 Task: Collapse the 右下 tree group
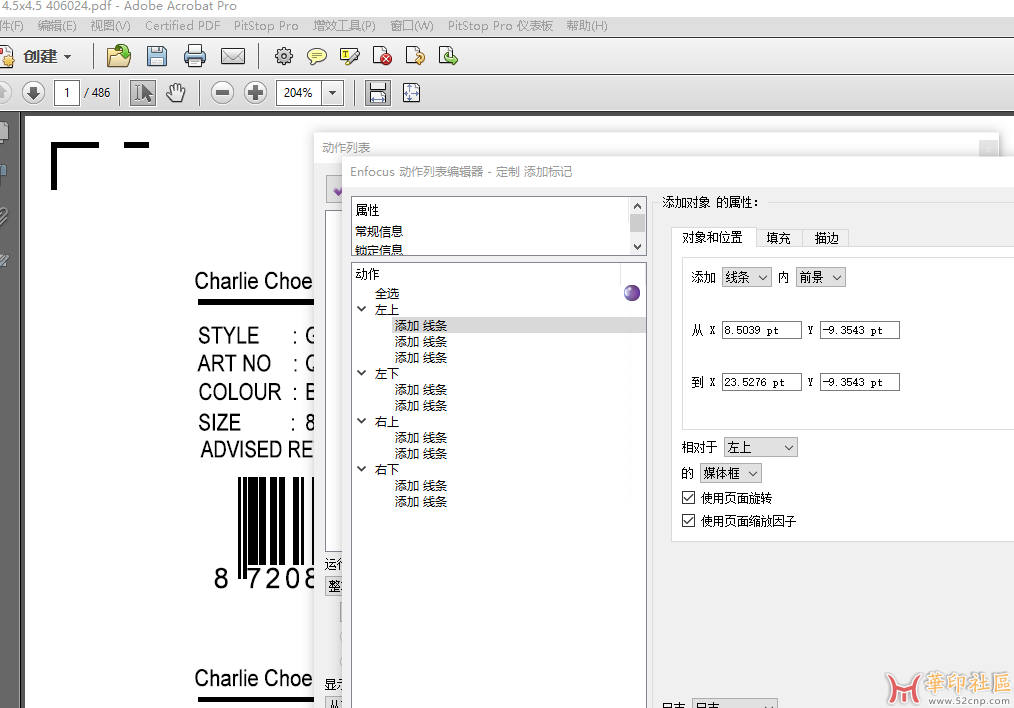click(361, 469)
